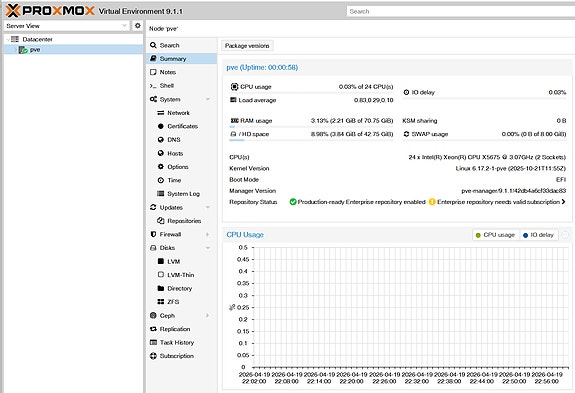This screenshot has height=393, width=575.
Task: Toggle CPU usage series in chart legend
Action: tap(495, 235)
